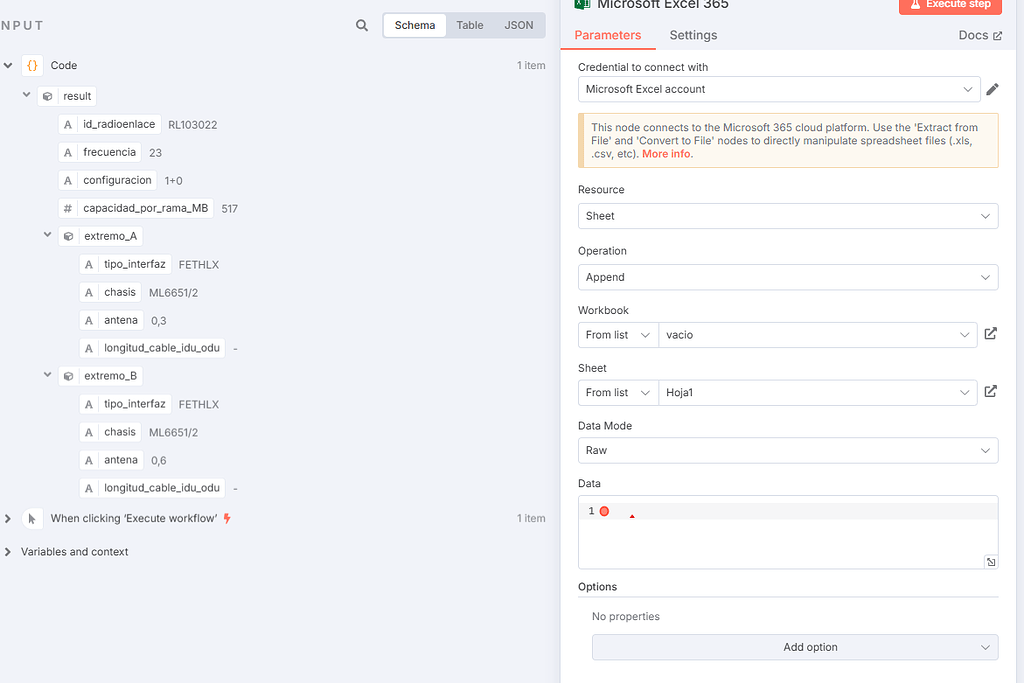This screenshot has width=1024, height=683.
Task: Switch input view to Table
Action: [x=470, y=26]
